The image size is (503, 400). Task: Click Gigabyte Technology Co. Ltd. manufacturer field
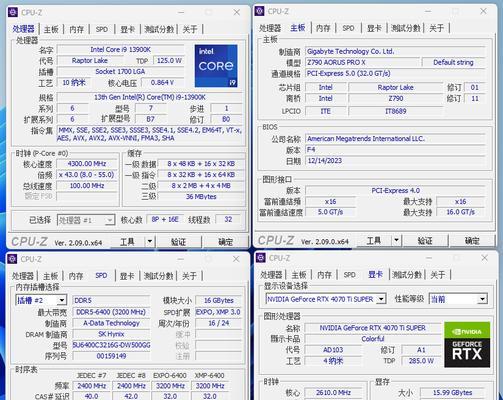coord(395,51)
